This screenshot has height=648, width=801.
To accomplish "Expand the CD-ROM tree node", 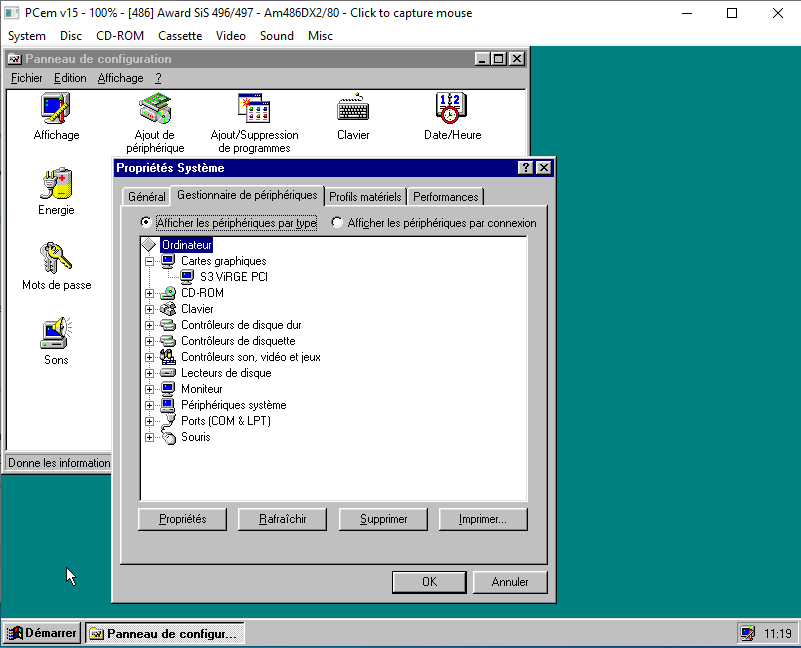I will (x=150, y=293).
